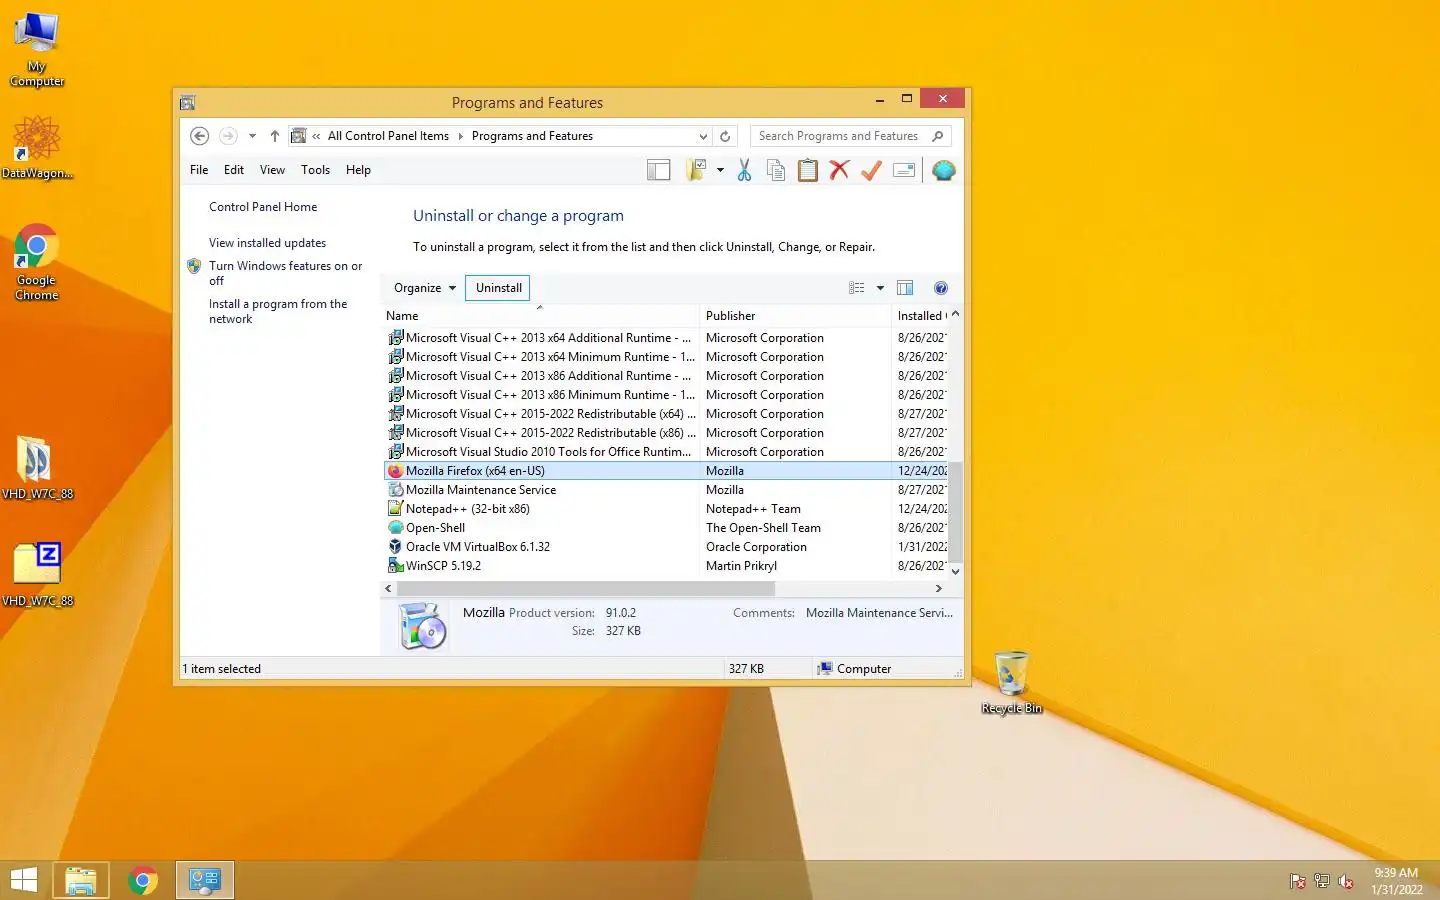
Task: Click the search magnifier icon
Action: (x=937, y=136)
